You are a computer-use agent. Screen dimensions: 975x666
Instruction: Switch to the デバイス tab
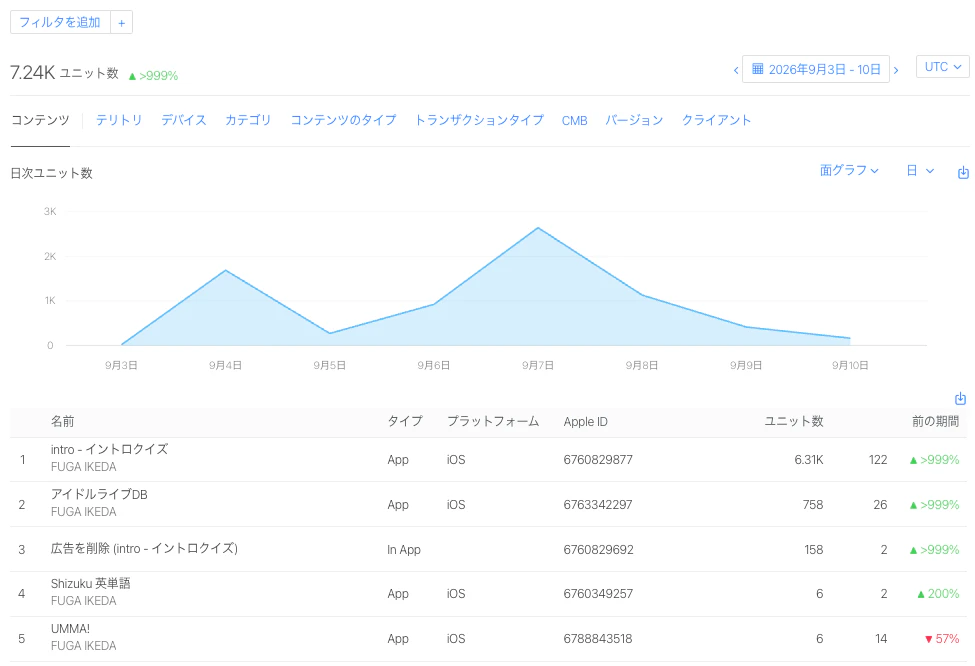183,120
